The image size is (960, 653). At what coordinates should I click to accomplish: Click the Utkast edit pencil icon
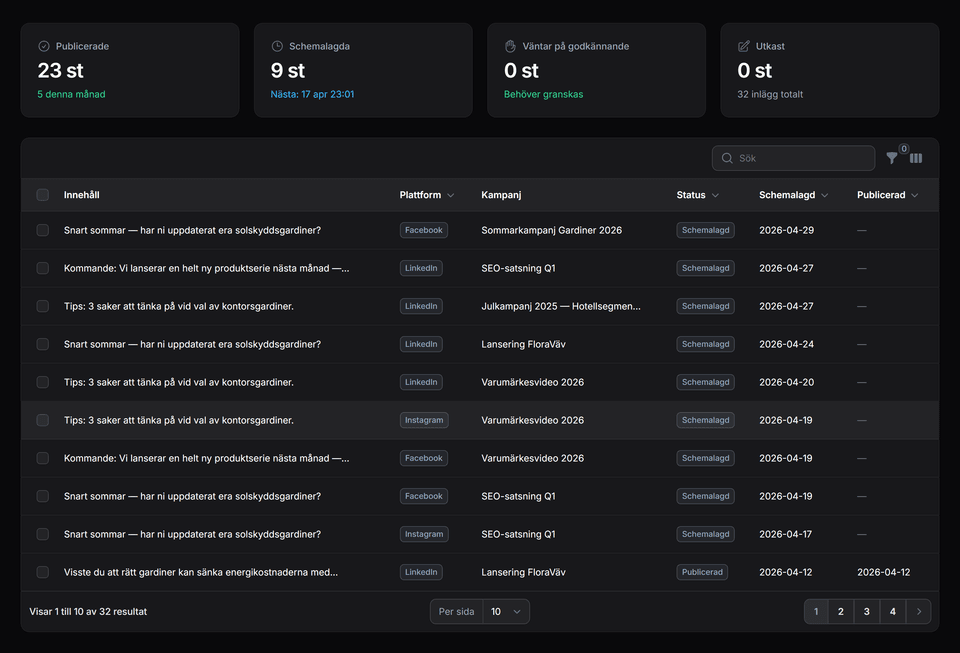click(x=743, y=46)
